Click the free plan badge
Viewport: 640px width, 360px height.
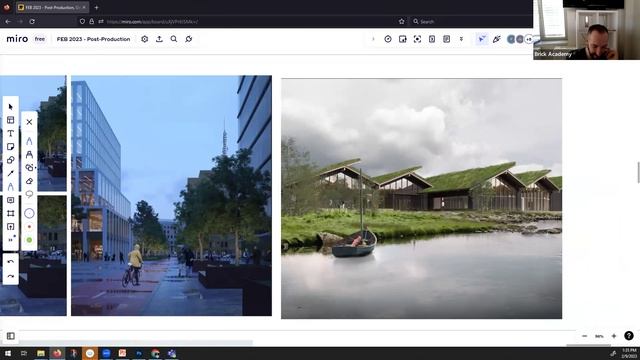coord(40,39)
